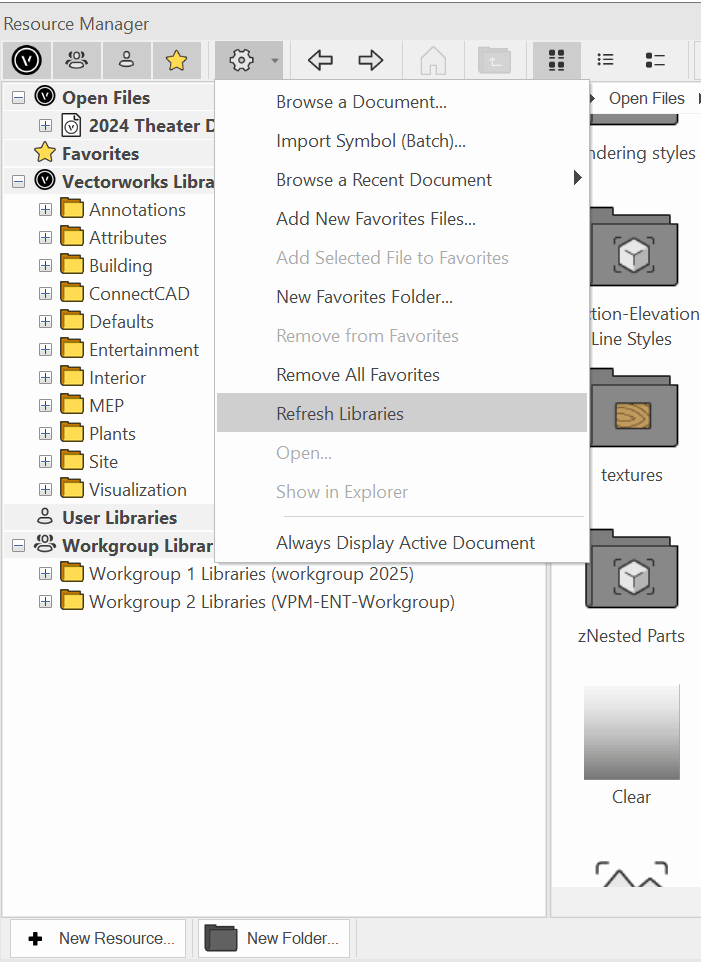Open the Section-Elevation Line Styles folder
Viewport: 701px width, 962px height.
click(x=634, y=247)
